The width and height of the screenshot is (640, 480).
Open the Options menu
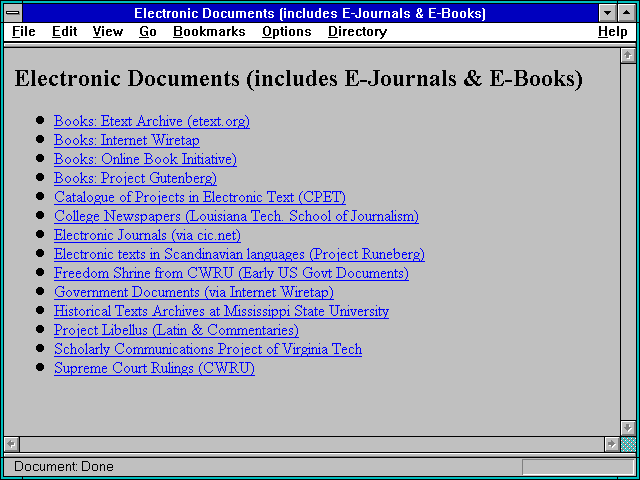click(x=287, y=32)
